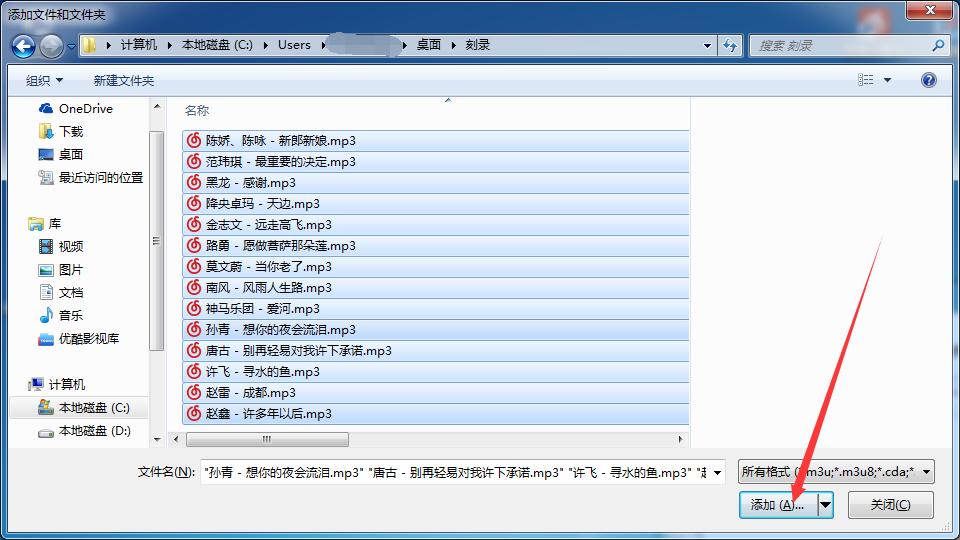Open recent locations dropdown beside the Forward arrow
960x540 pixels.
[x=71, y=46]
